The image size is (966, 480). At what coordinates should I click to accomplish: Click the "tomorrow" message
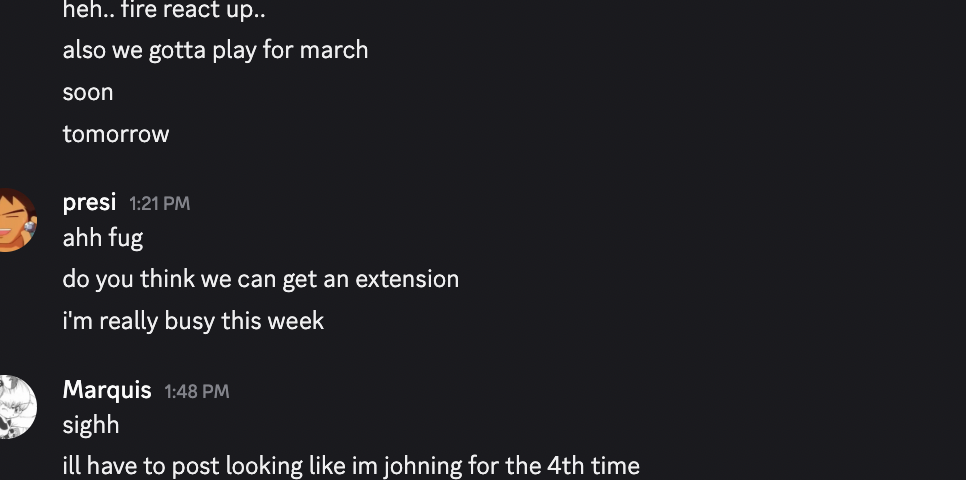pyautogui.click(x=116, y=134)
